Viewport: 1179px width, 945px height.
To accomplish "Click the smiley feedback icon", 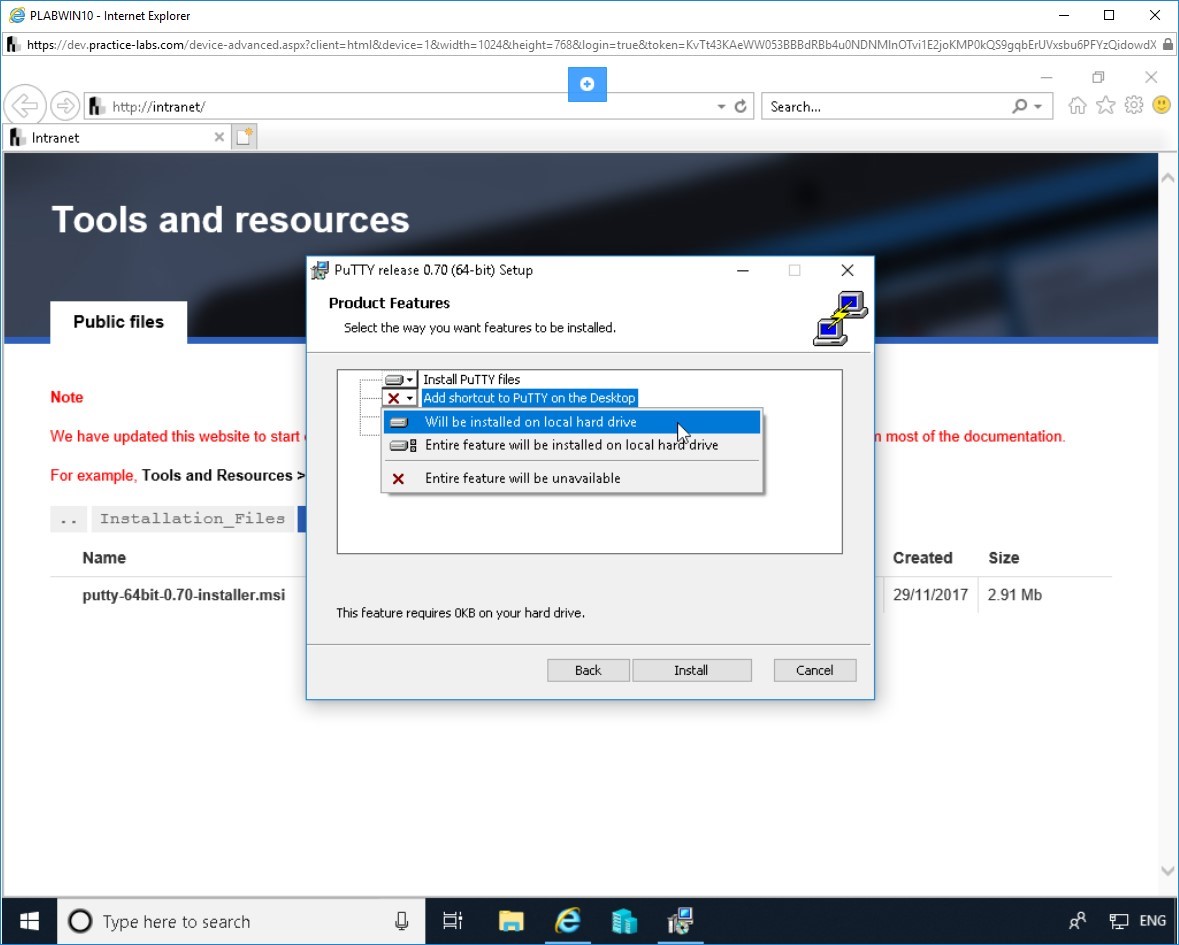I will coord(1162,105).
